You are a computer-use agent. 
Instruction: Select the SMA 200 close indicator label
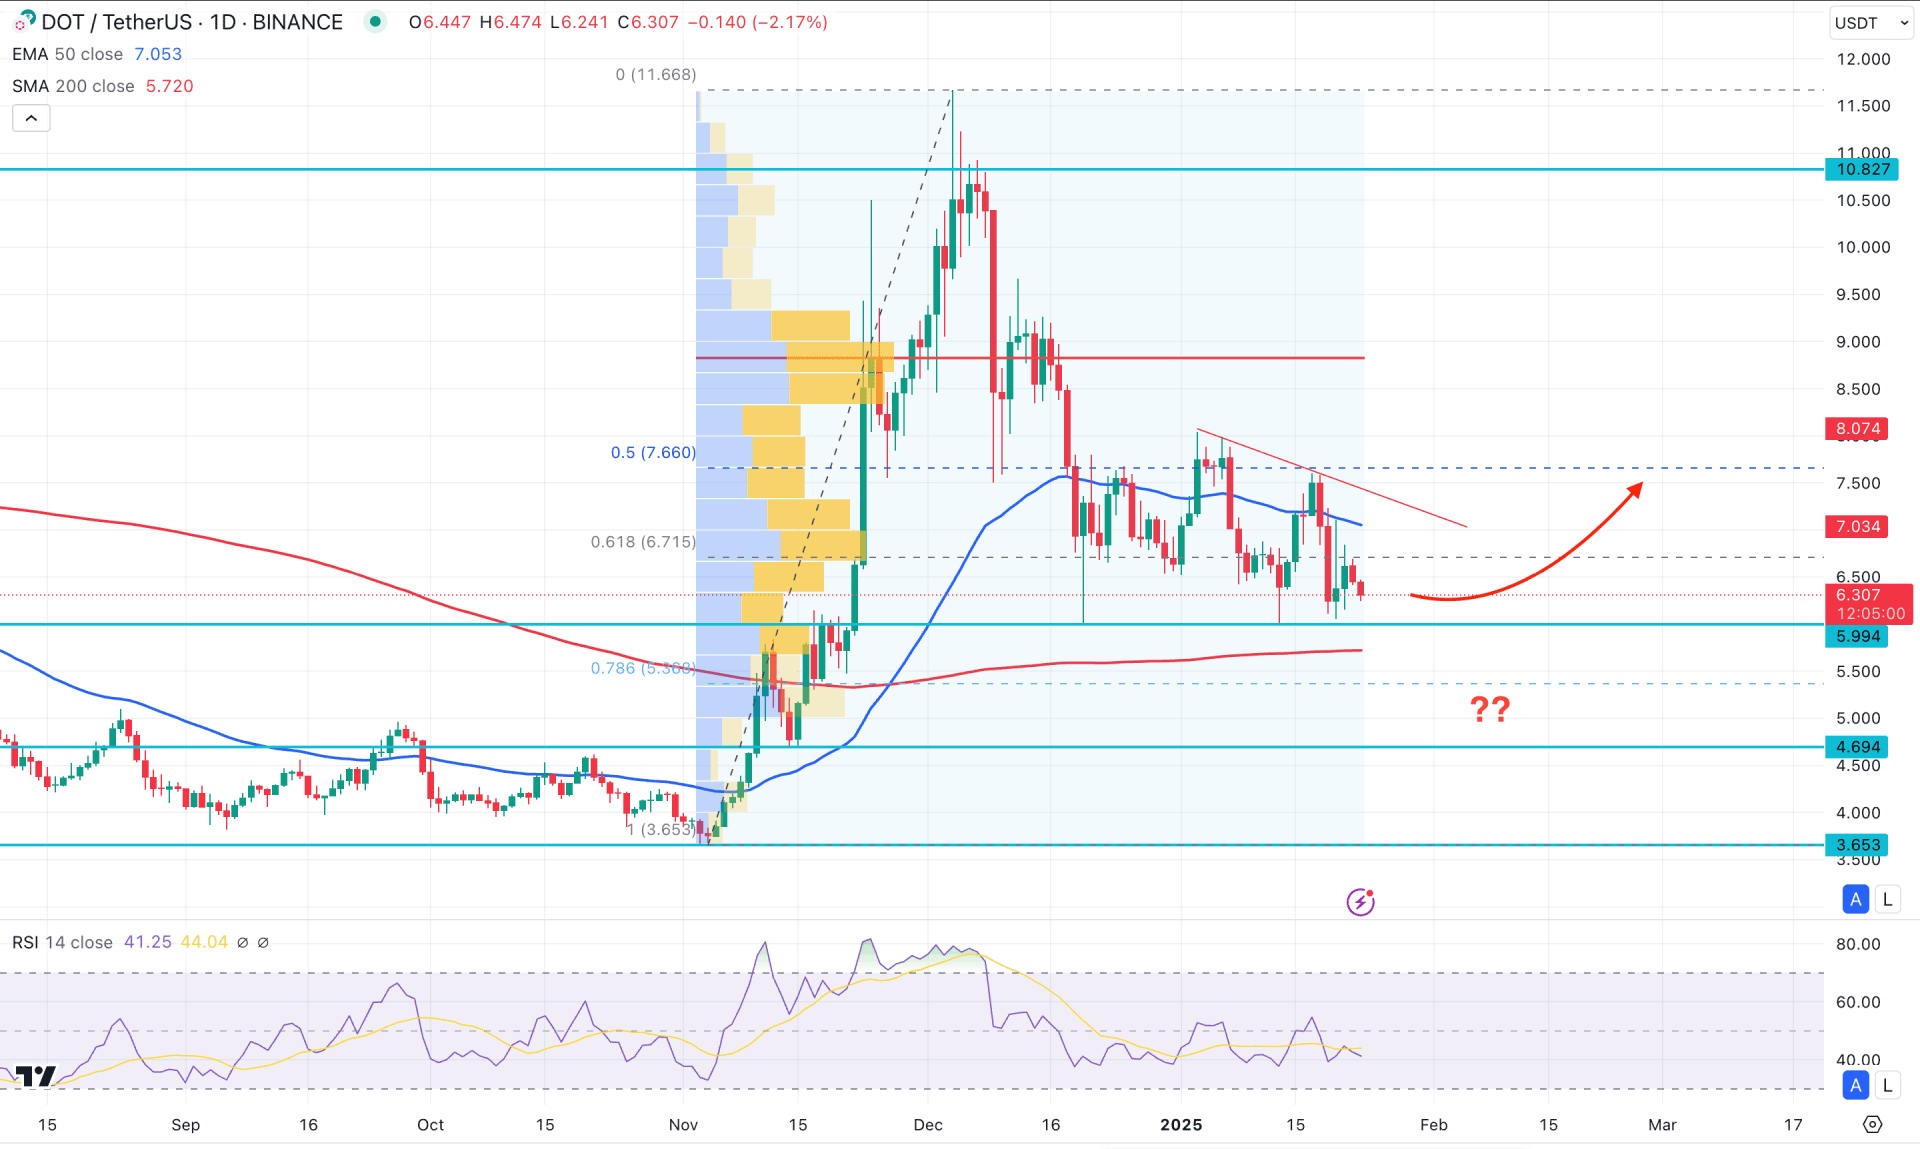pos(73,86)
